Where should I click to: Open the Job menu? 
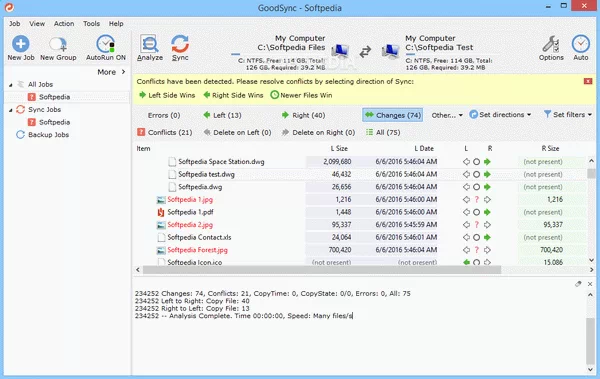click(15, 24)
